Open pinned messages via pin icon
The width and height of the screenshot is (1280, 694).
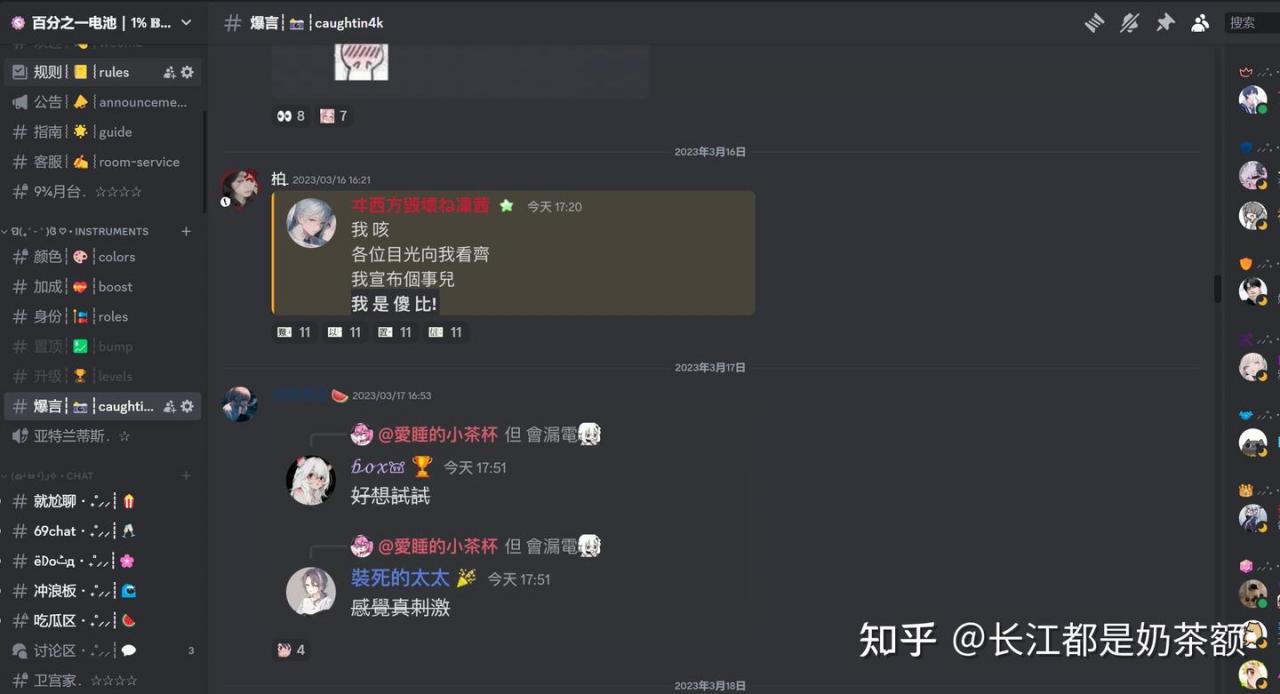(x=1165, y=22)
